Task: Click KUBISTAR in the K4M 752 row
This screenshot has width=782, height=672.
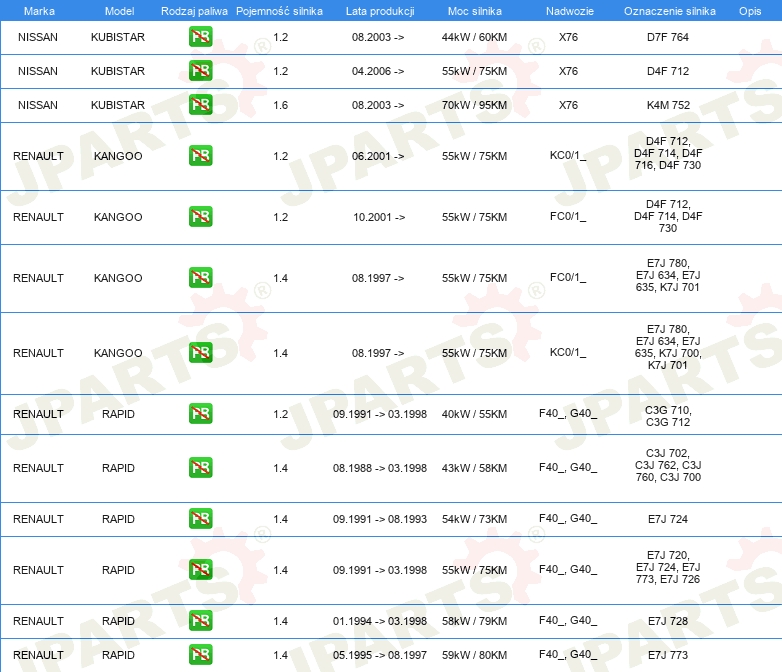Action: 118,105
